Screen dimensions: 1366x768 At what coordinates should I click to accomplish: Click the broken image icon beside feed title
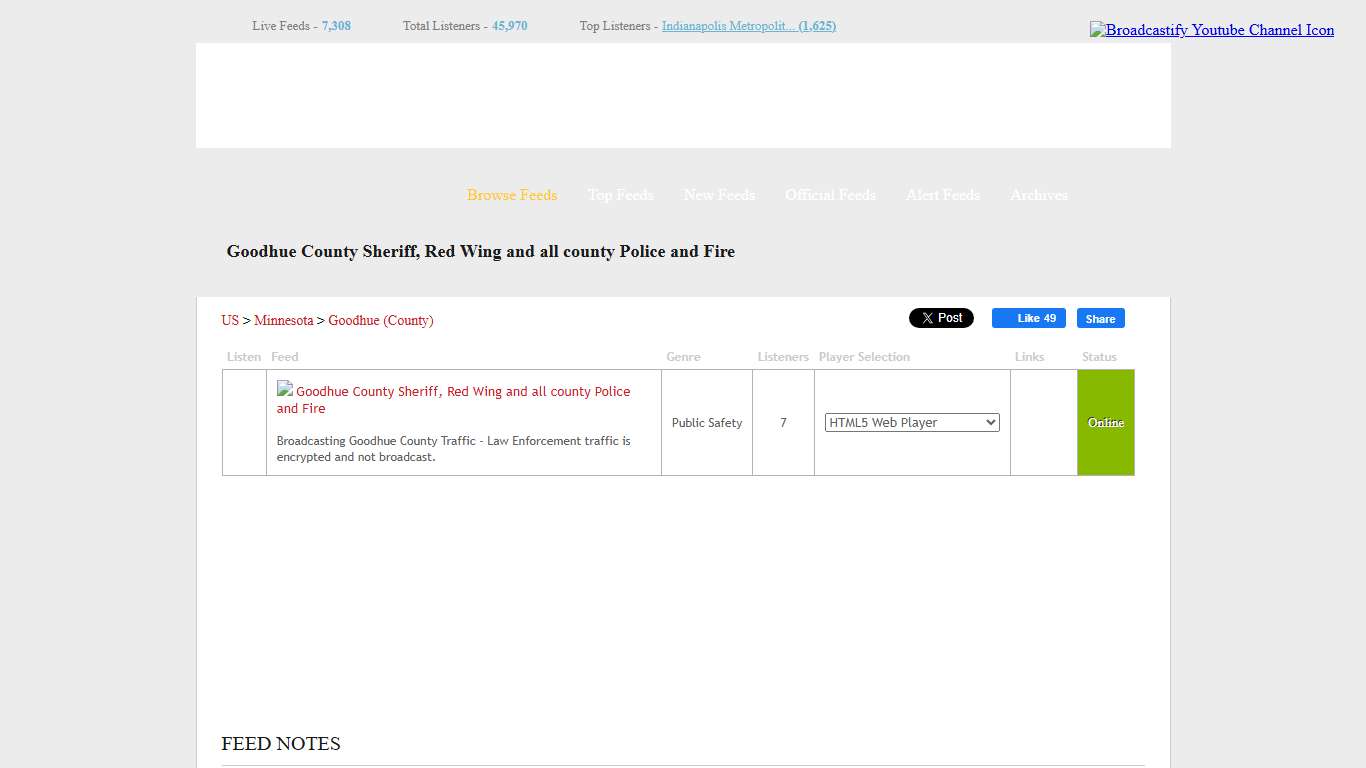pos(285,389)
